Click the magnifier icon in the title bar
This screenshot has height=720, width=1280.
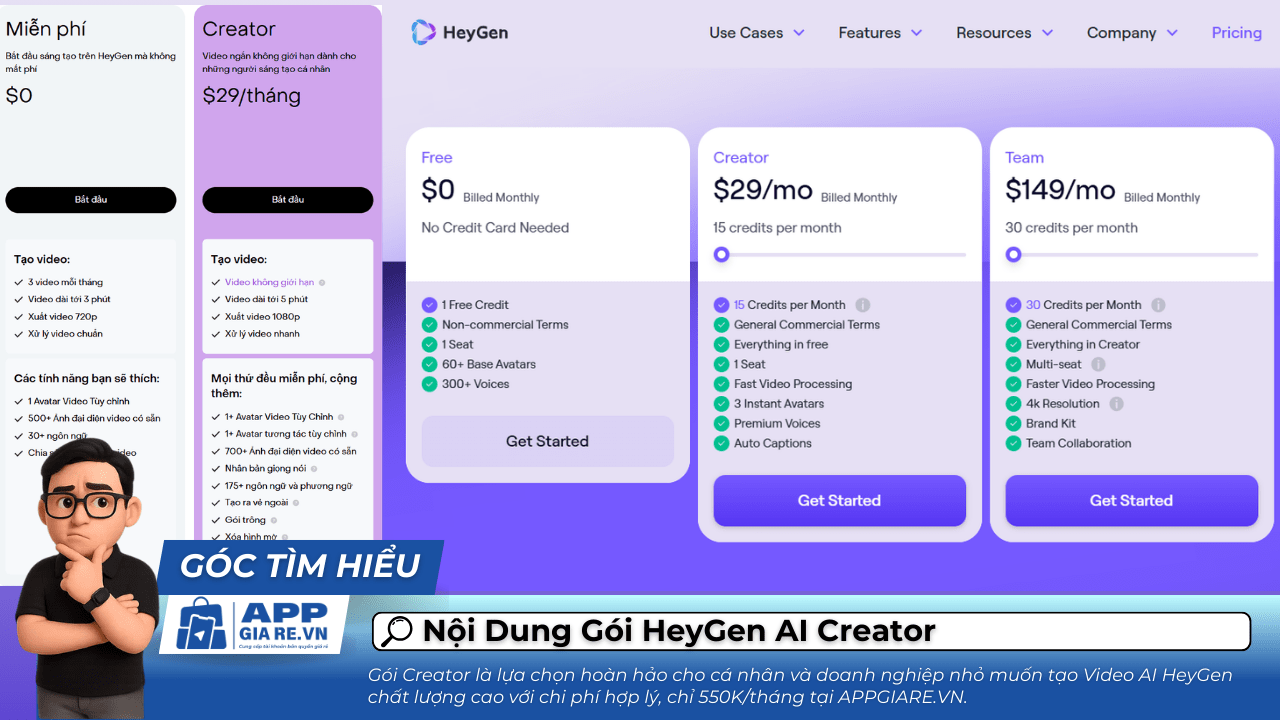click(397, 631)
